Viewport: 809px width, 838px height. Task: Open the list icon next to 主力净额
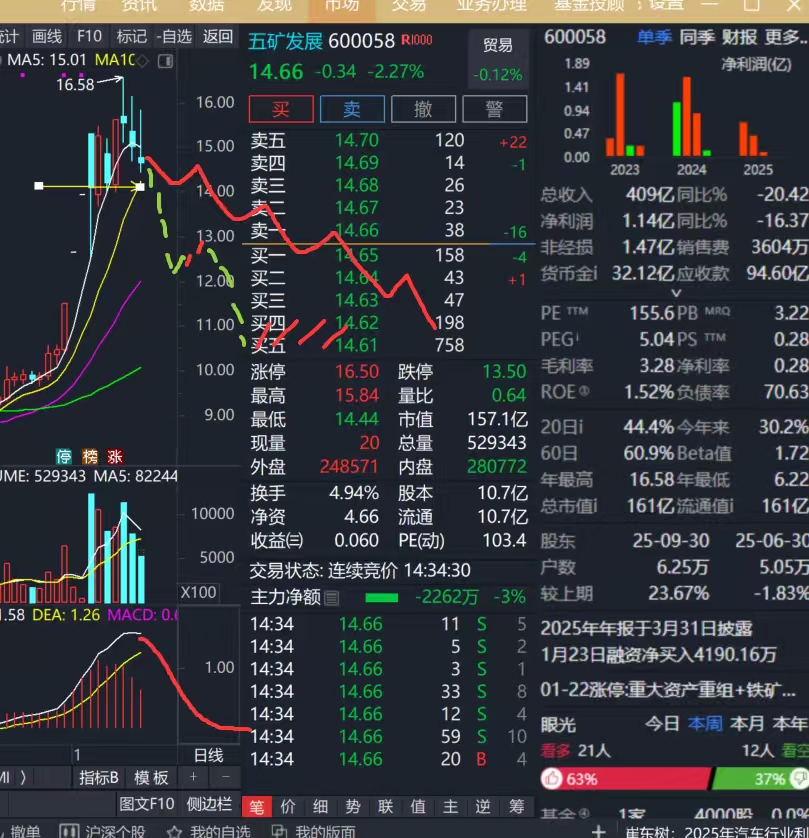[x=331, y=598]
